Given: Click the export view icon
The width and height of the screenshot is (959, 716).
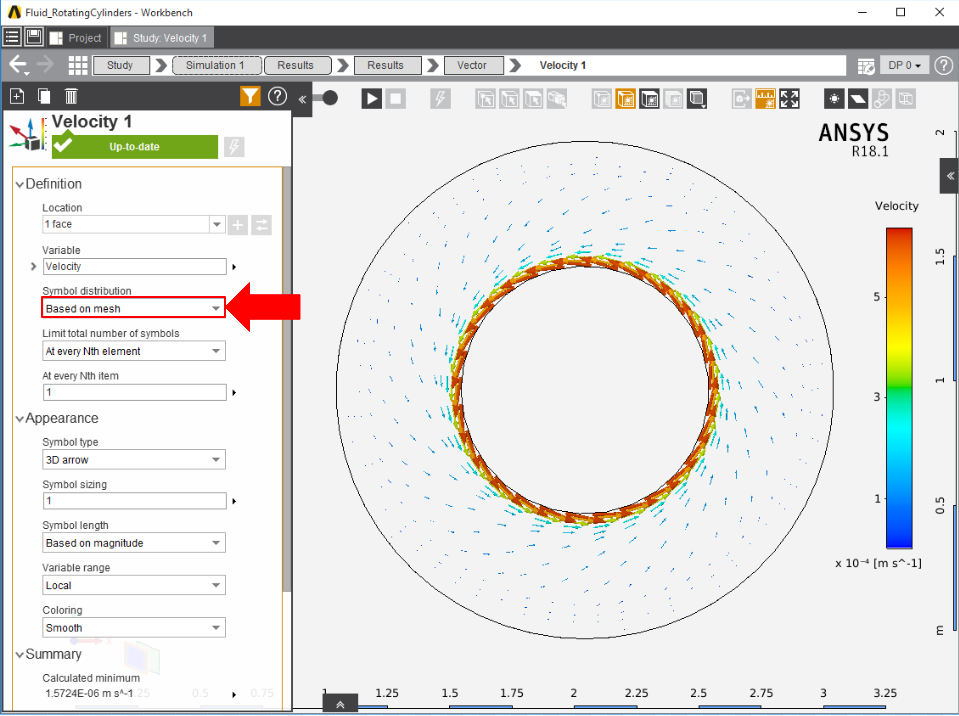Looking at the screenshot, I should coord(742,98).
